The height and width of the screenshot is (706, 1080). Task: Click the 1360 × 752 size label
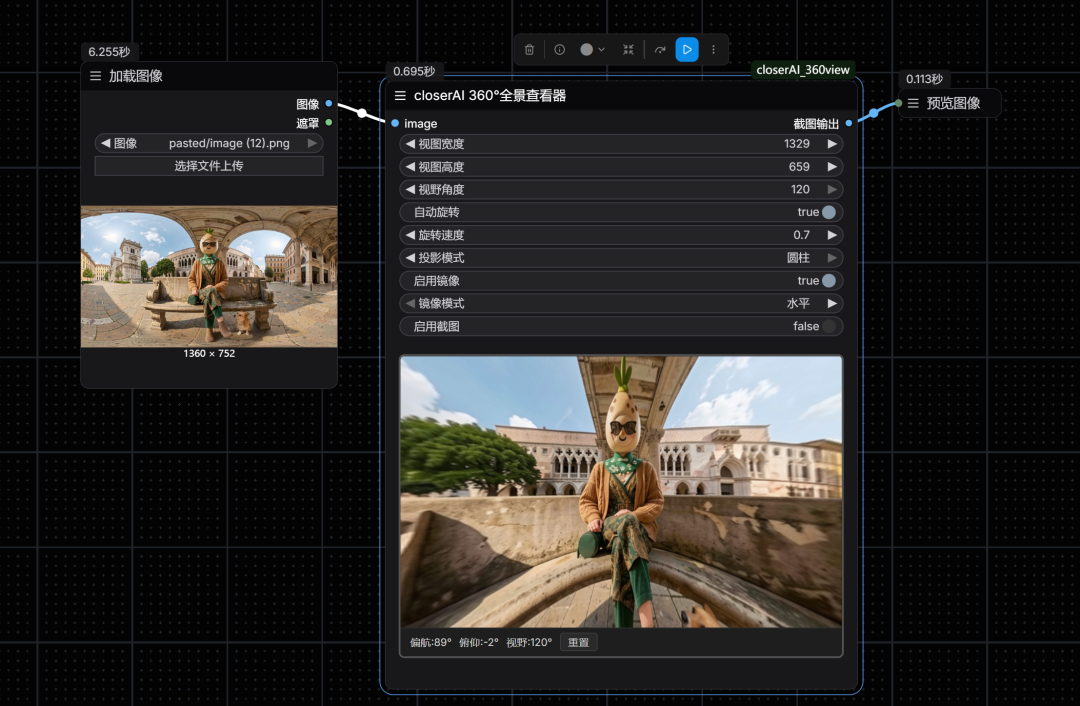tap(209, 353)
